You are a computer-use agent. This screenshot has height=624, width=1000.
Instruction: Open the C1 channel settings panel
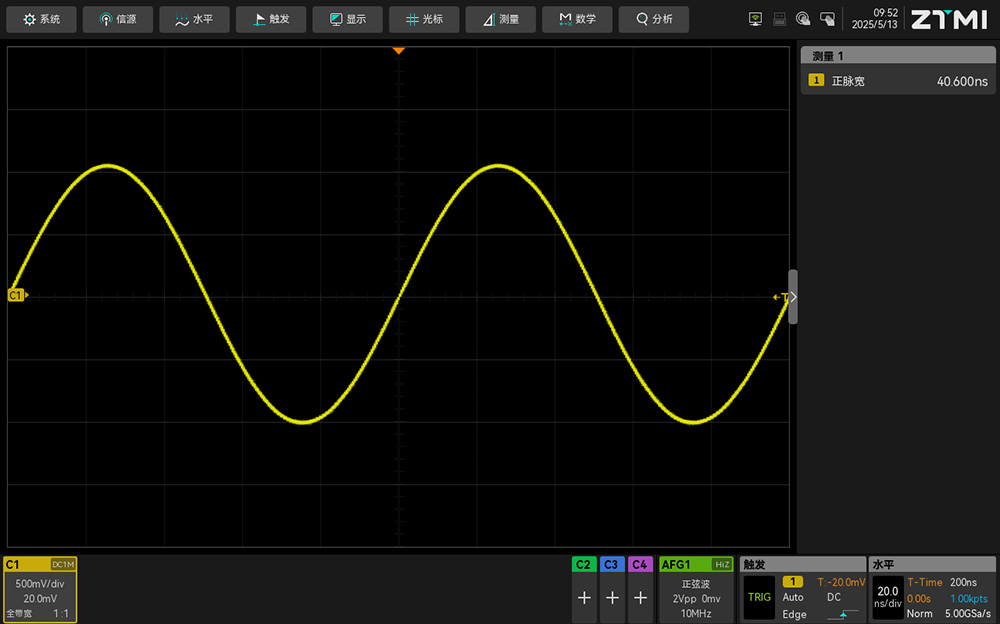click(x=40, y=590)
